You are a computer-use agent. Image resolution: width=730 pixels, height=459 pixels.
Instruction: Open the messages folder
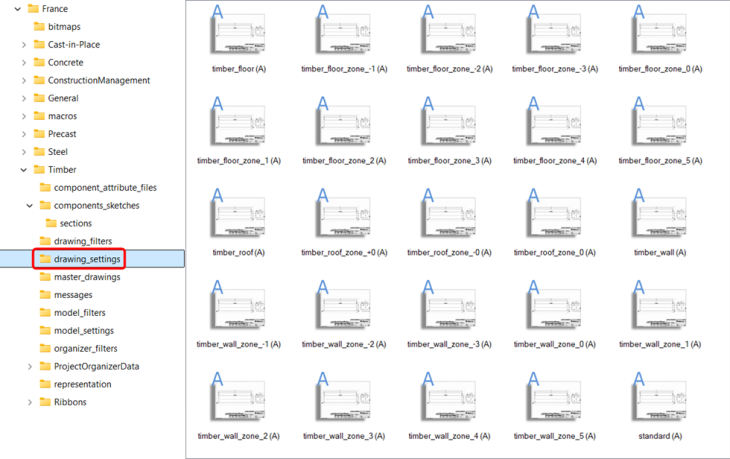[66, 295]
